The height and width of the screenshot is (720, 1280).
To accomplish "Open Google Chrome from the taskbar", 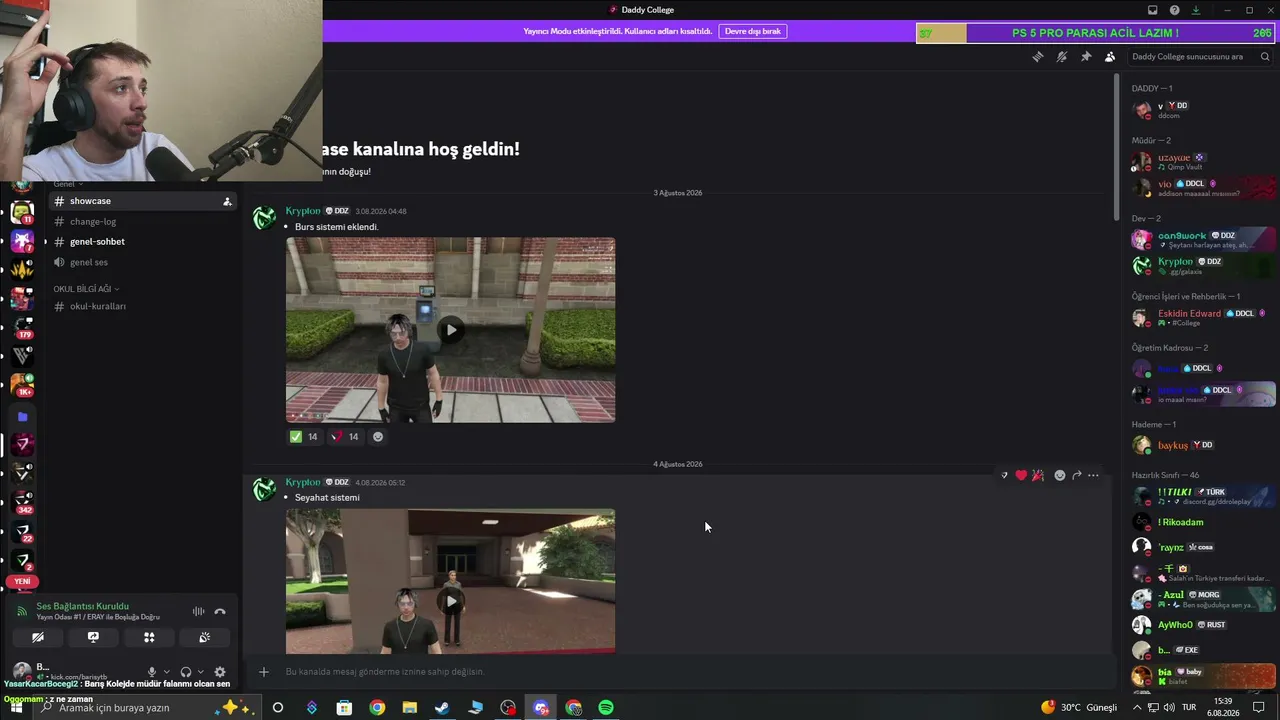I will pos(377,708).
